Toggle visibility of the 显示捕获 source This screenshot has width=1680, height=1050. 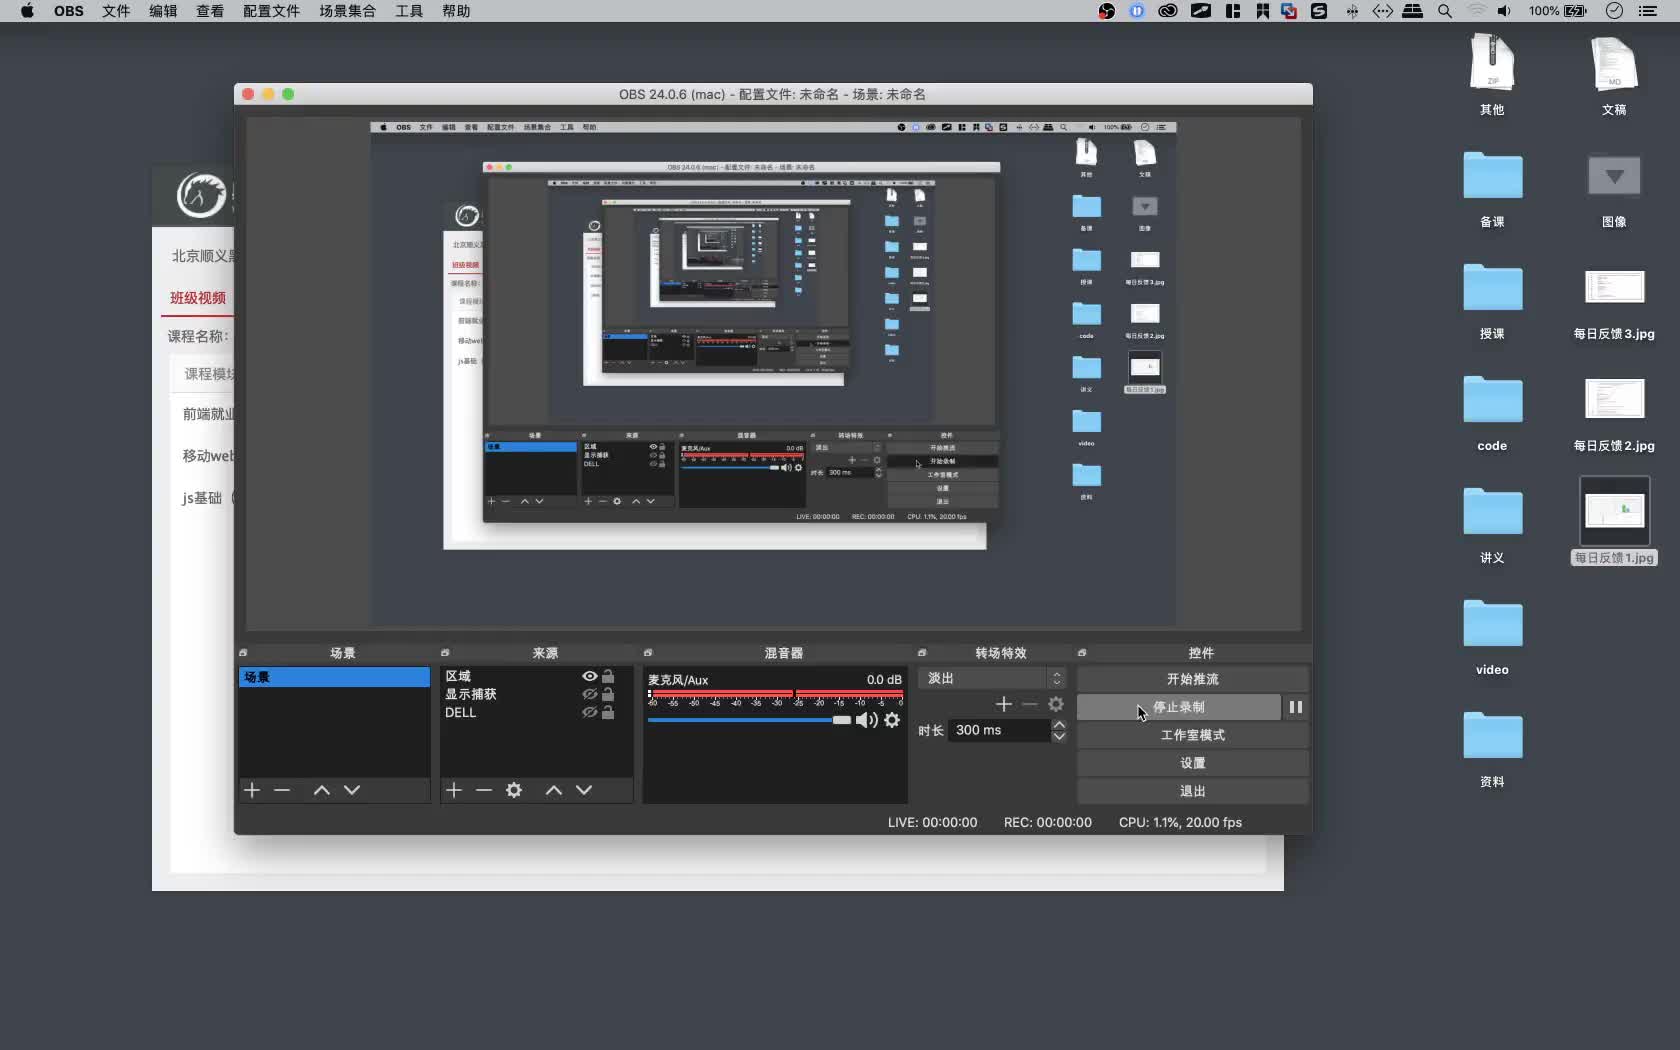[589, 694]
